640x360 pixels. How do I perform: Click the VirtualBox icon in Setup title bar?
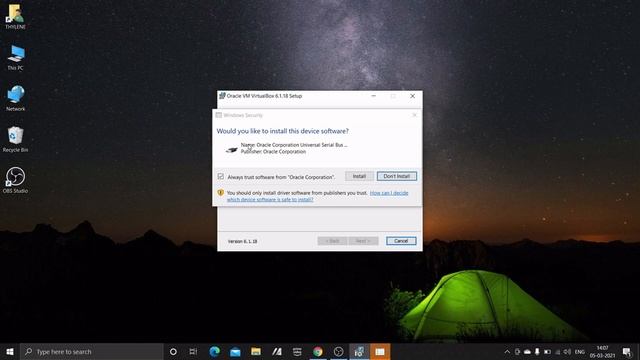pyautogui.click(x=222, y=96)
